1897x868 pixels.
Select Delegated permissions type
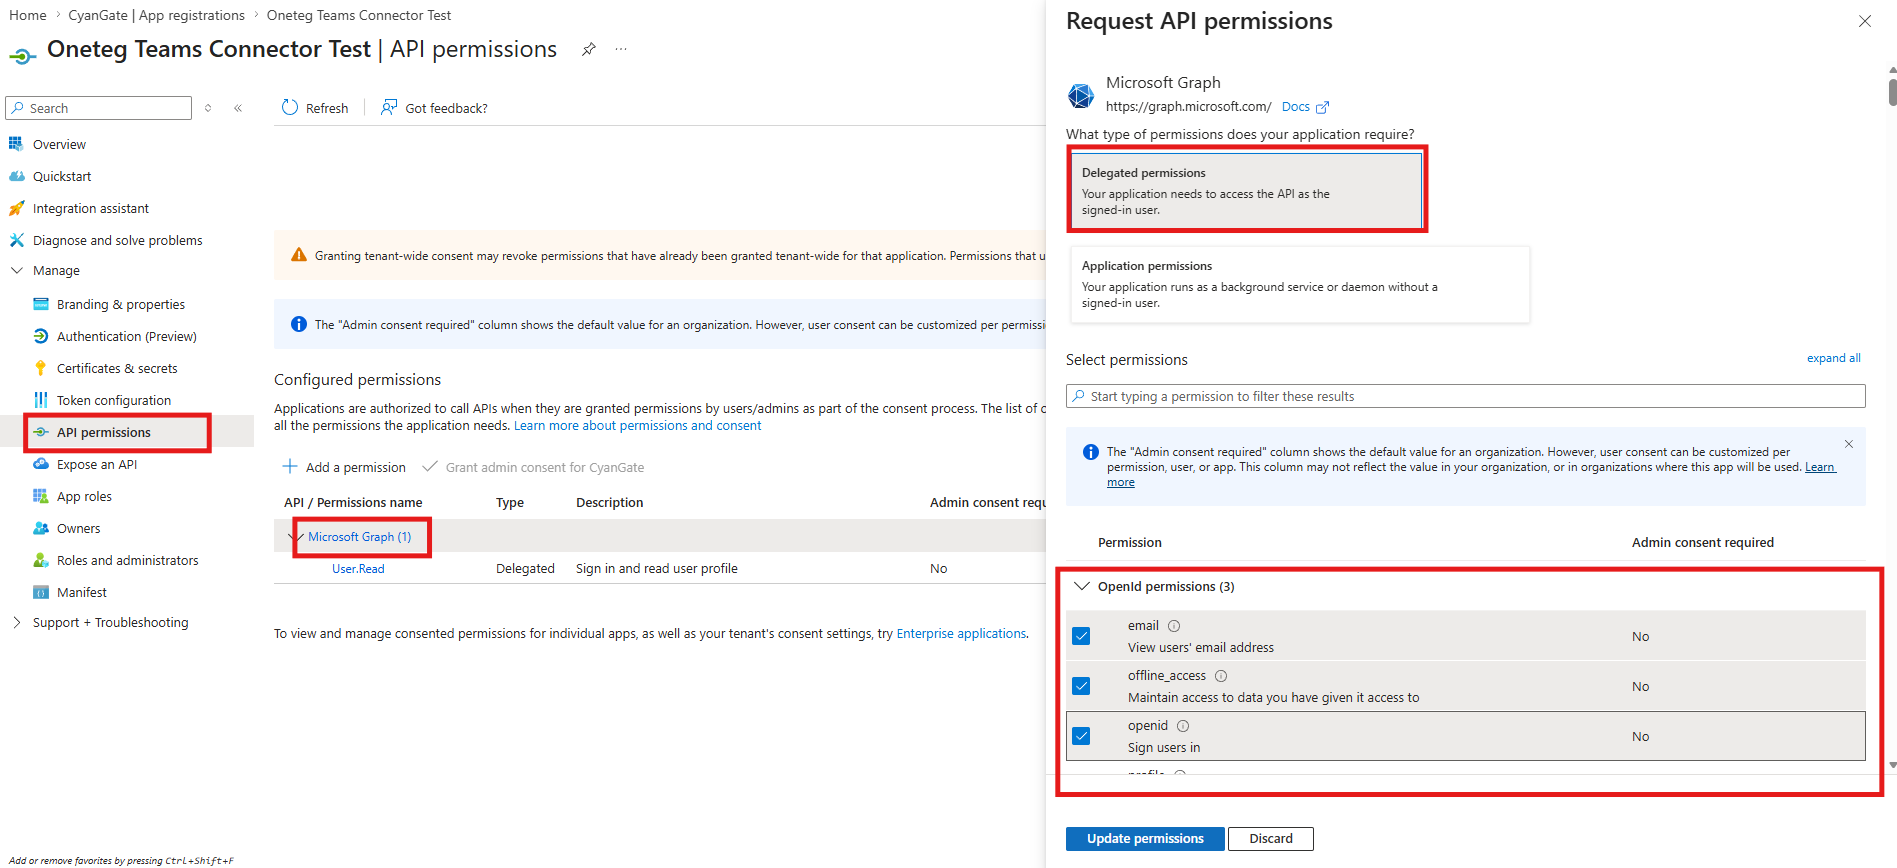pos(1246,190)
